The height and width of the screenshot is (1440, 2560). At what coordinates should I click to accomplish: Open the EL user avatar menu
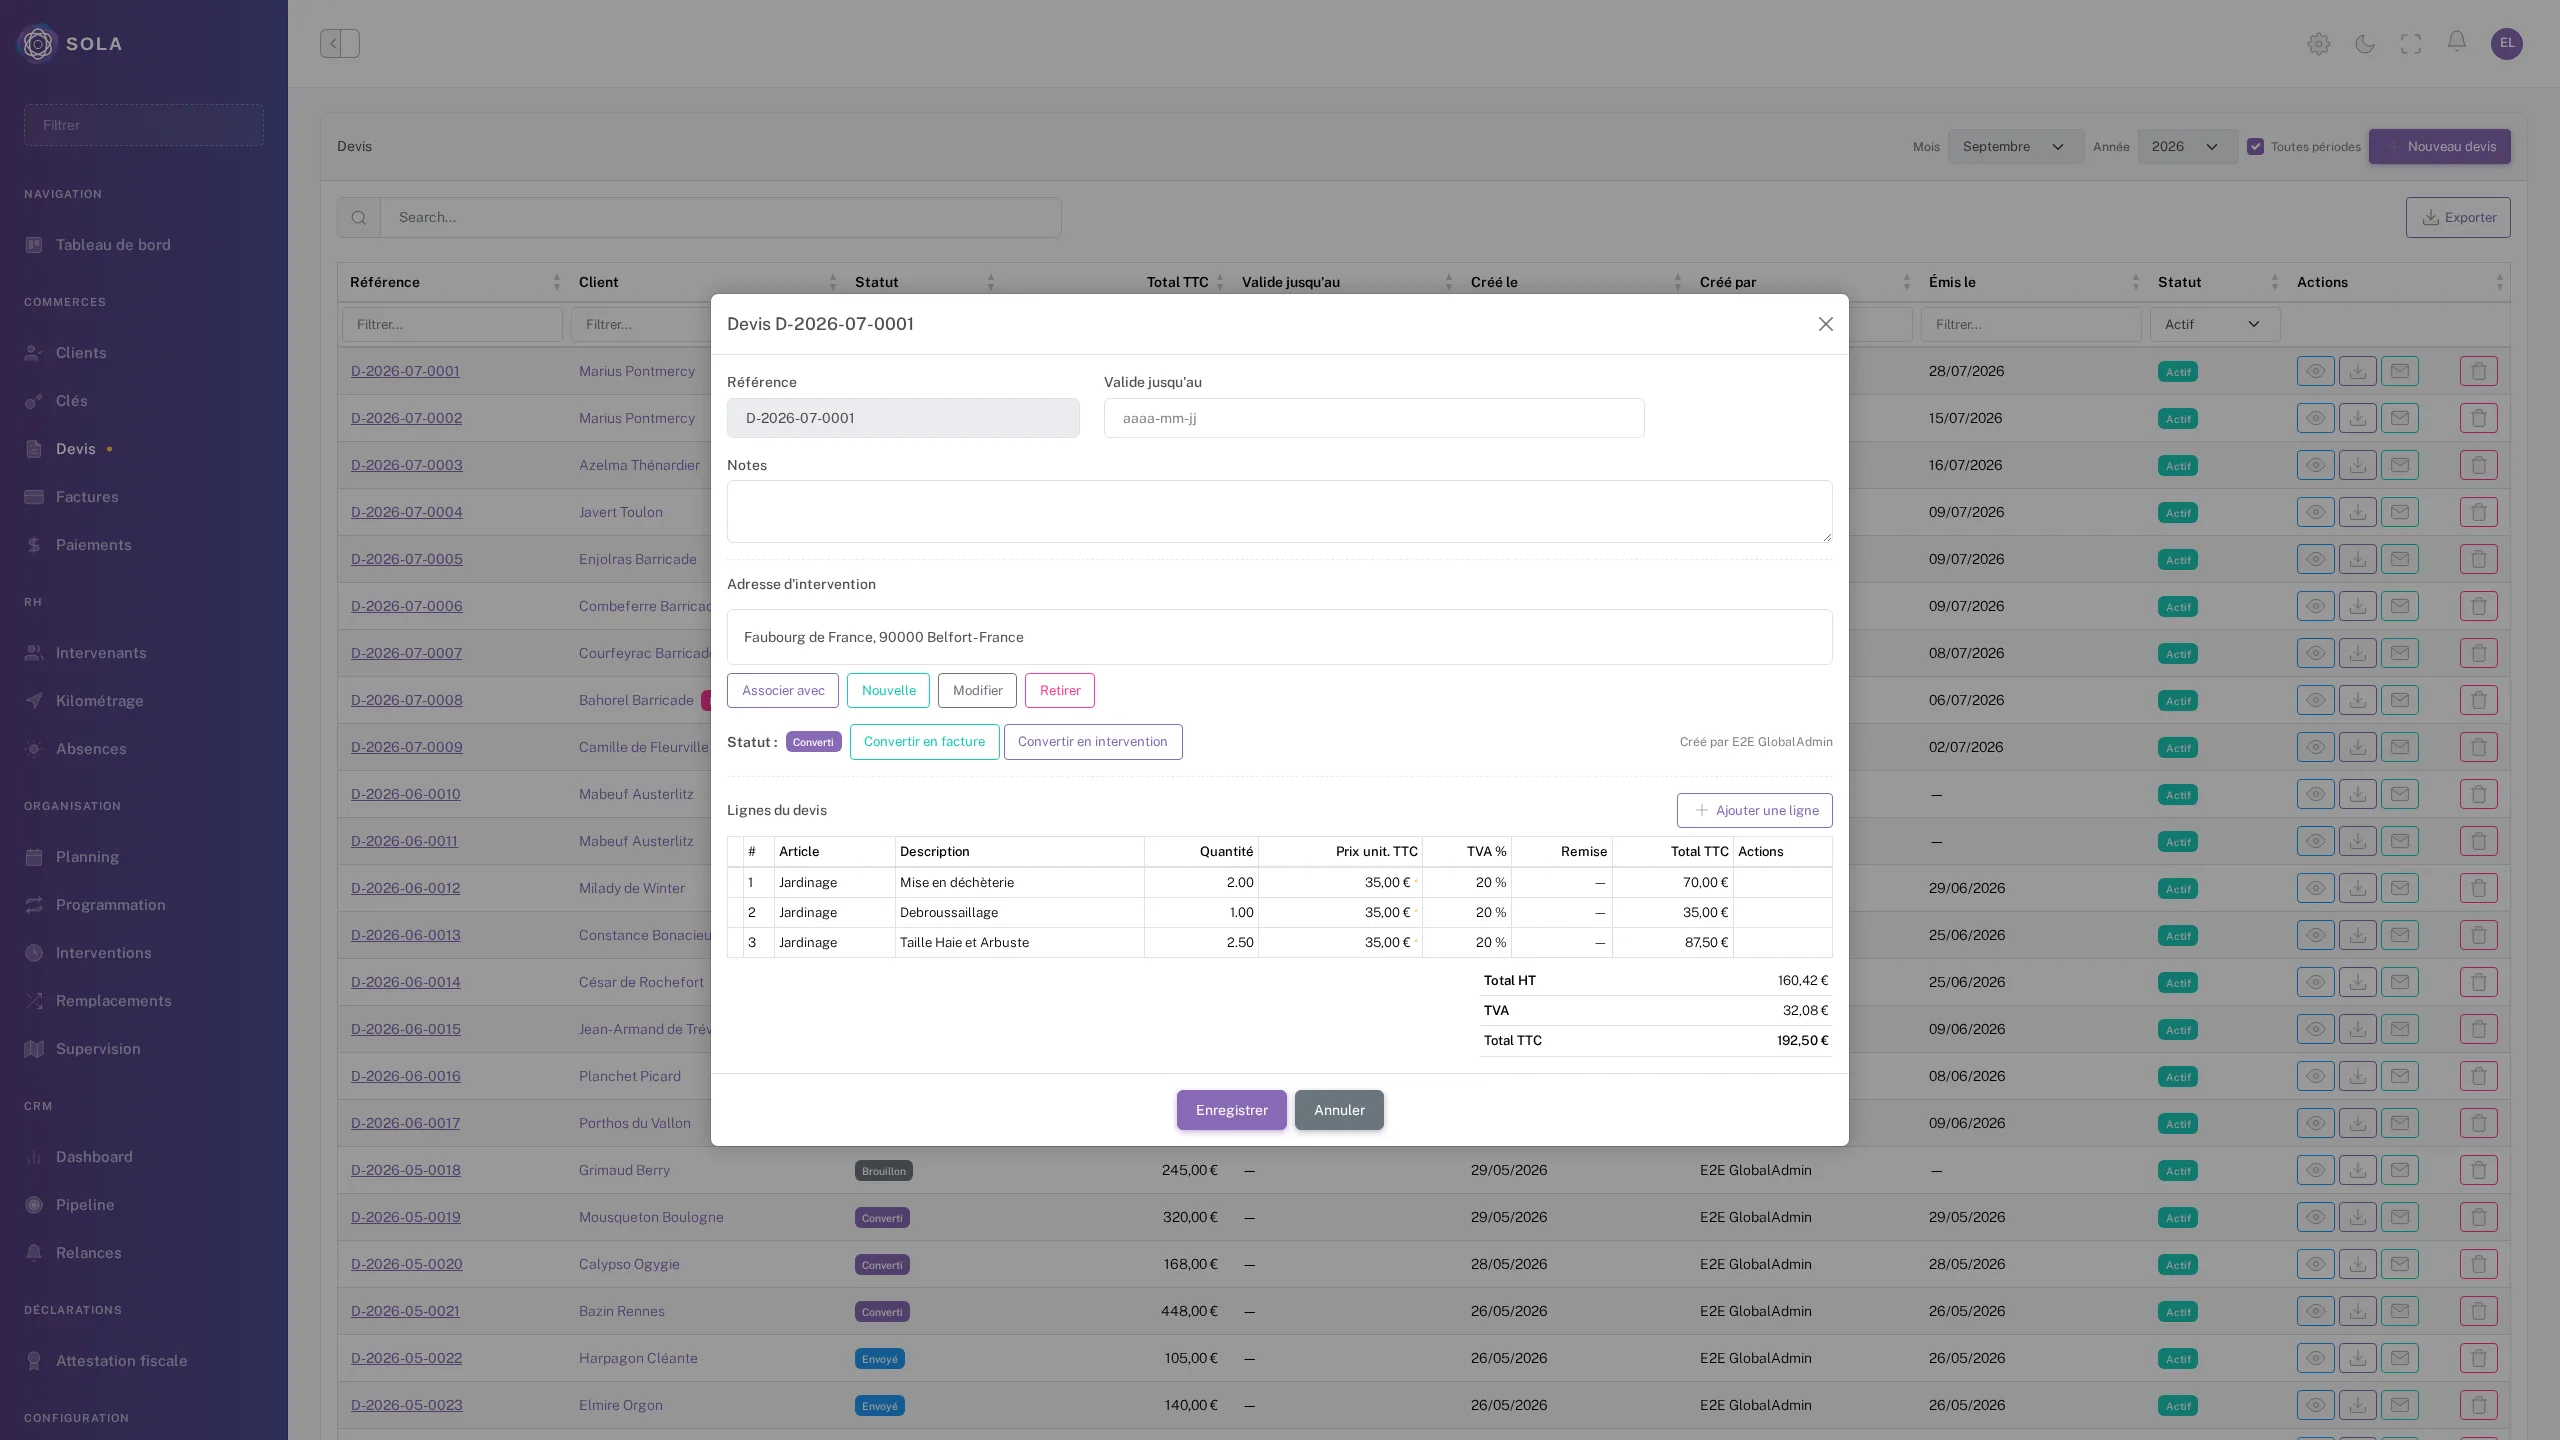click(x=2507, y=43)
